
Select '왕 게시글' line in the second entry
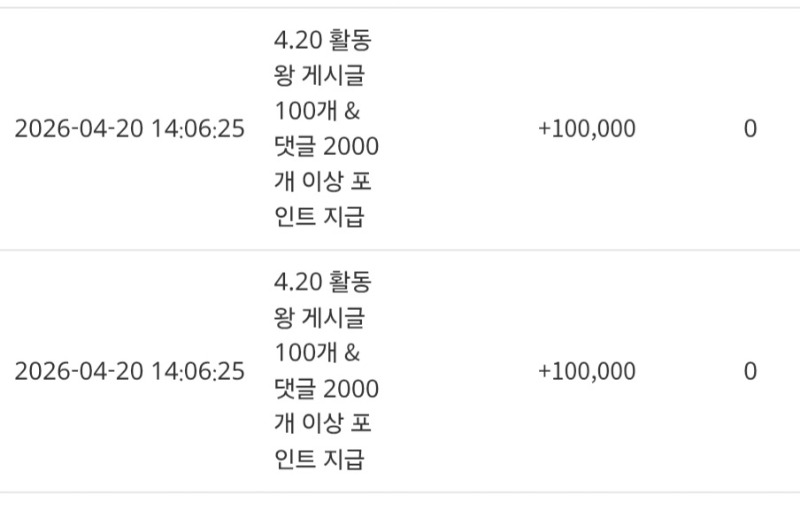pos(320,319)
